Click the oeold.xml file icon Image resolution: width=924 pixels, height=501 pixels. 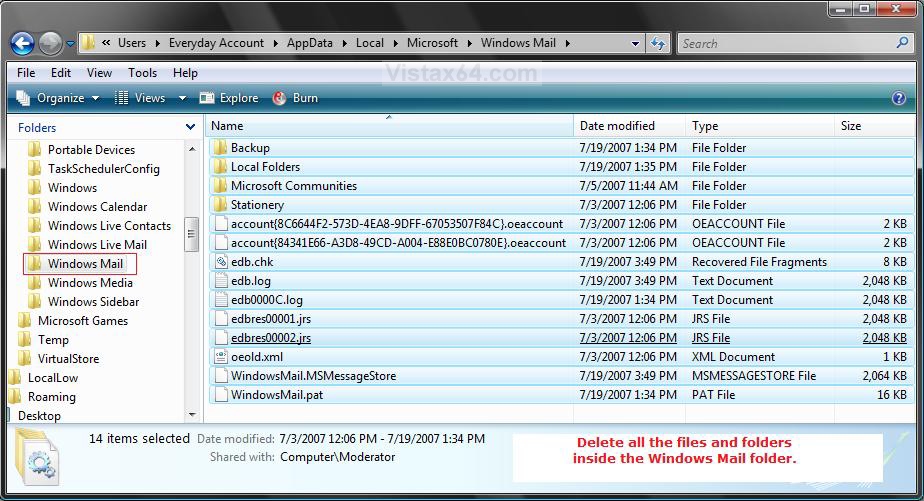(221, 357)
